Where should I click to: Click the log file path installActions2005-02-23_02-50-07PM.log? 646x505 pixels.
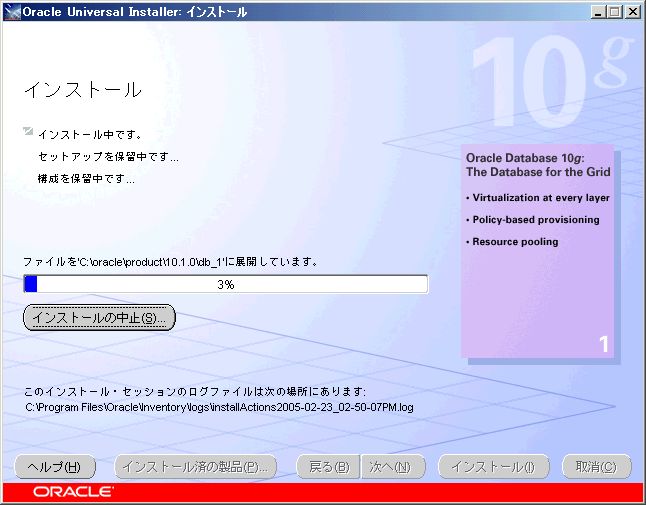tap(219, 407)
